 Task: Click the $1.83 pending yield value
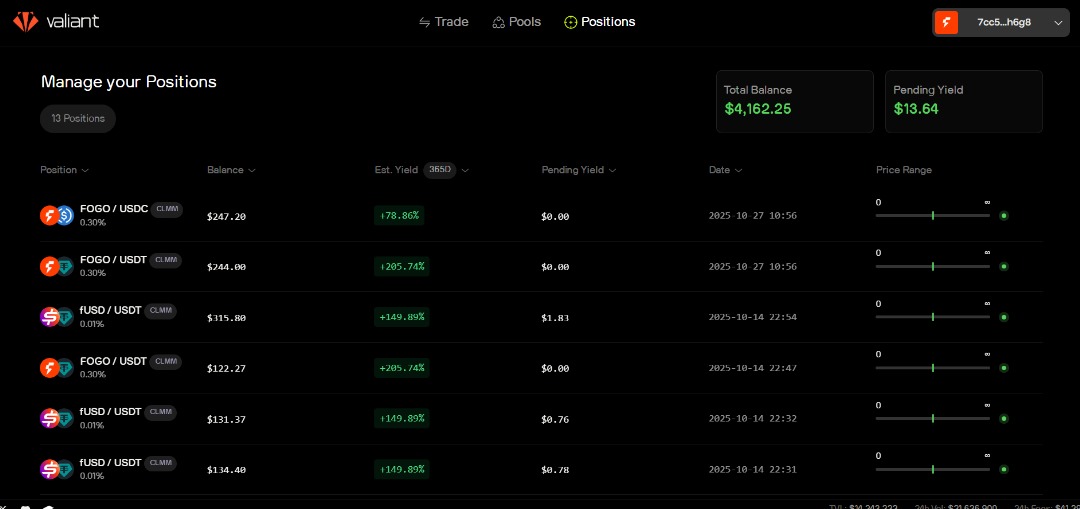555,318
